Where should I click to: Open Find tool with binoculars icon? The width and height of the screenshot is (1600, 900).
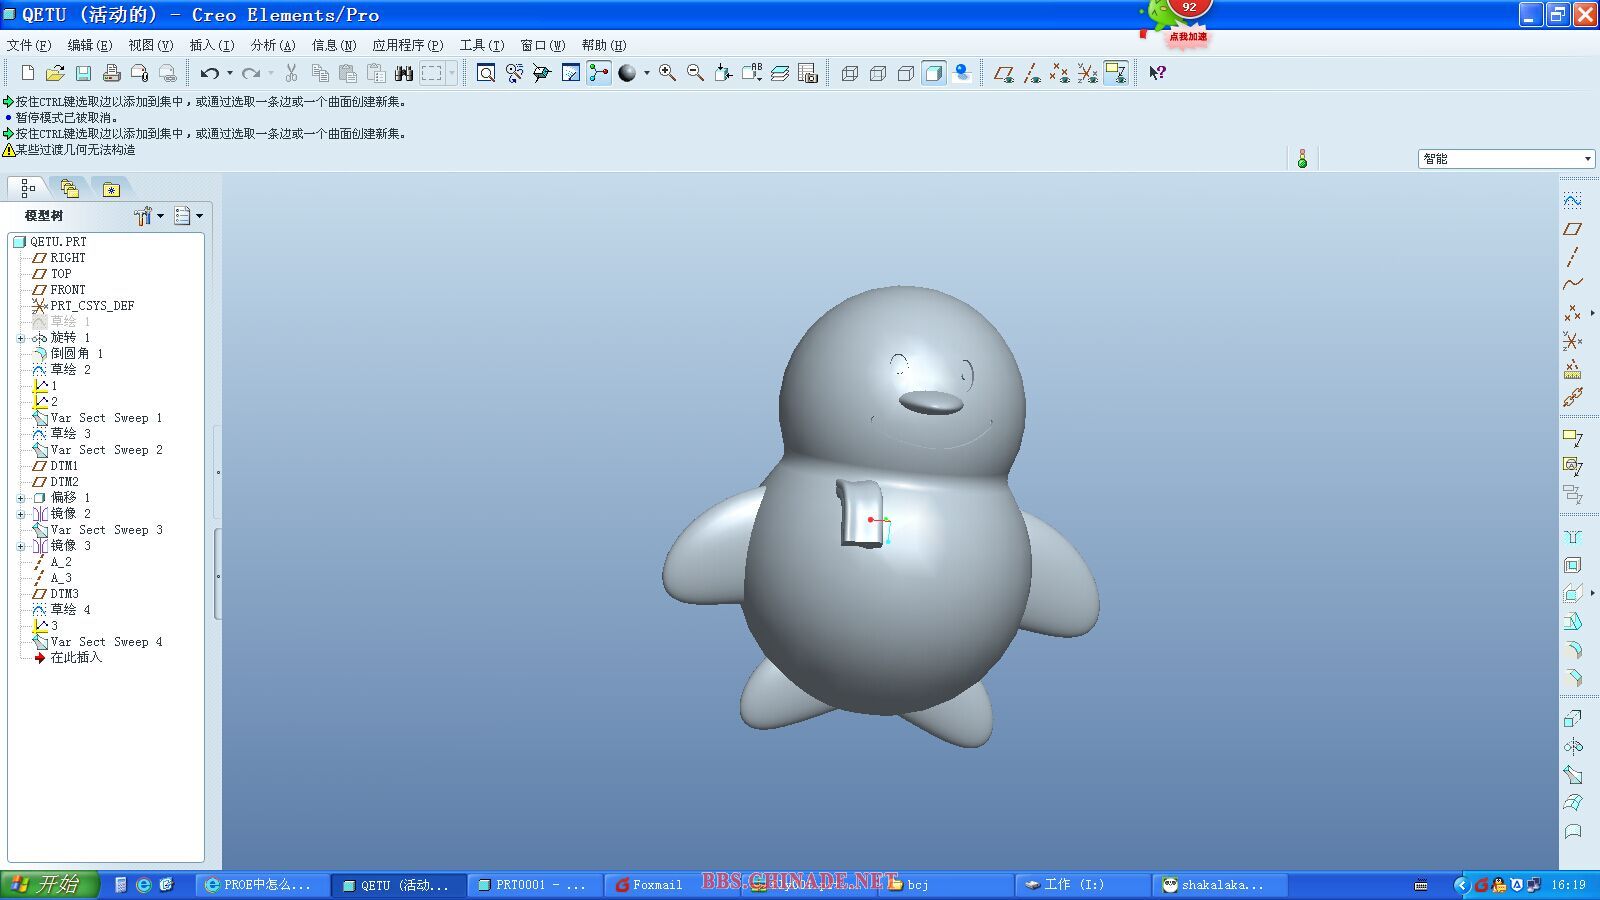404,73
